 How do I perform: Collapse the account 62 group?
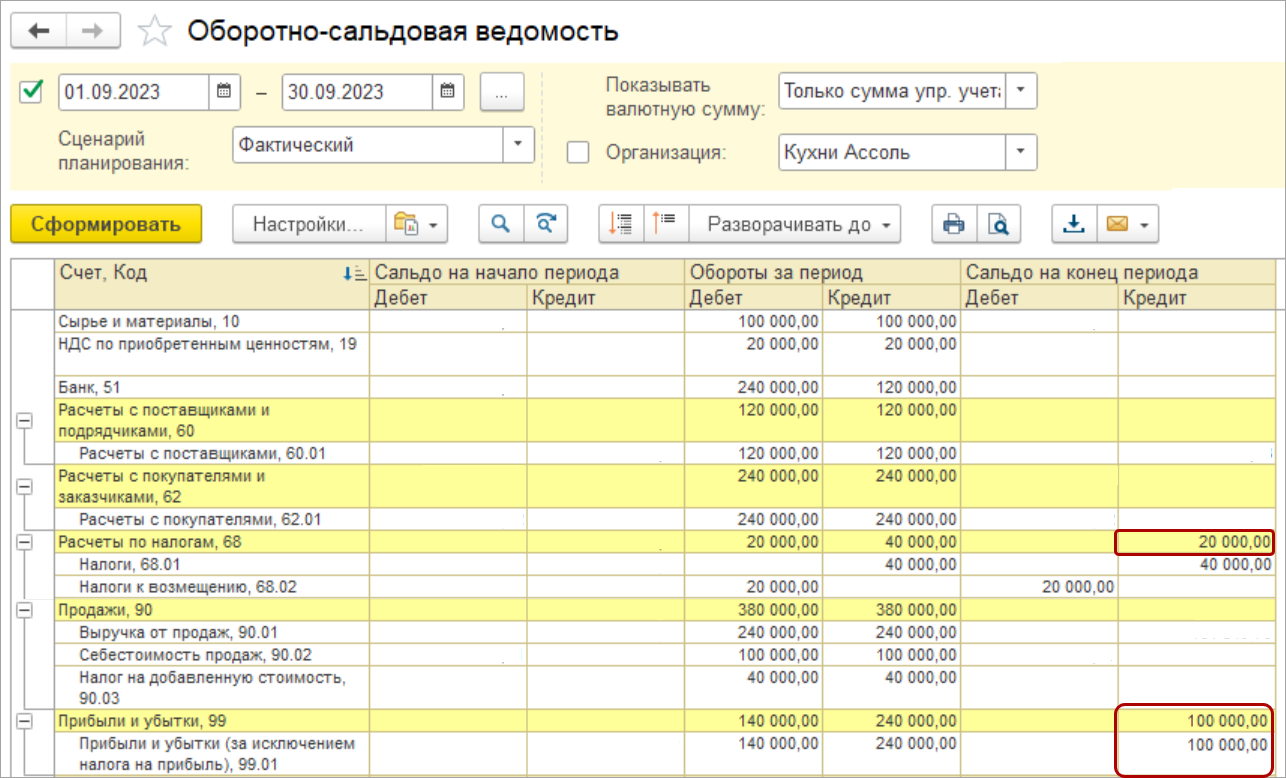[25, 487]
